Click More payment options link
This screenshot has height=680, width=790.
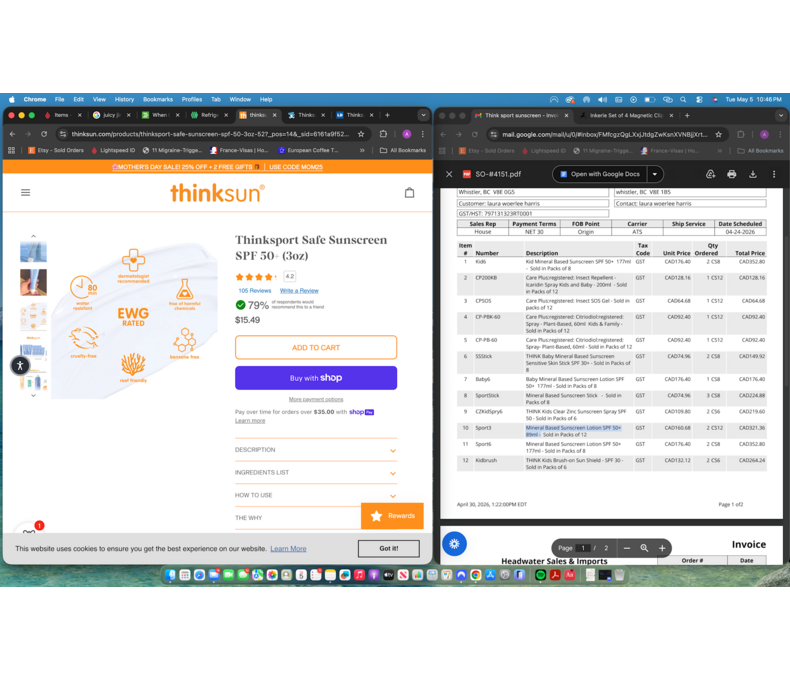pyautogui.click(x=316, y=399)
